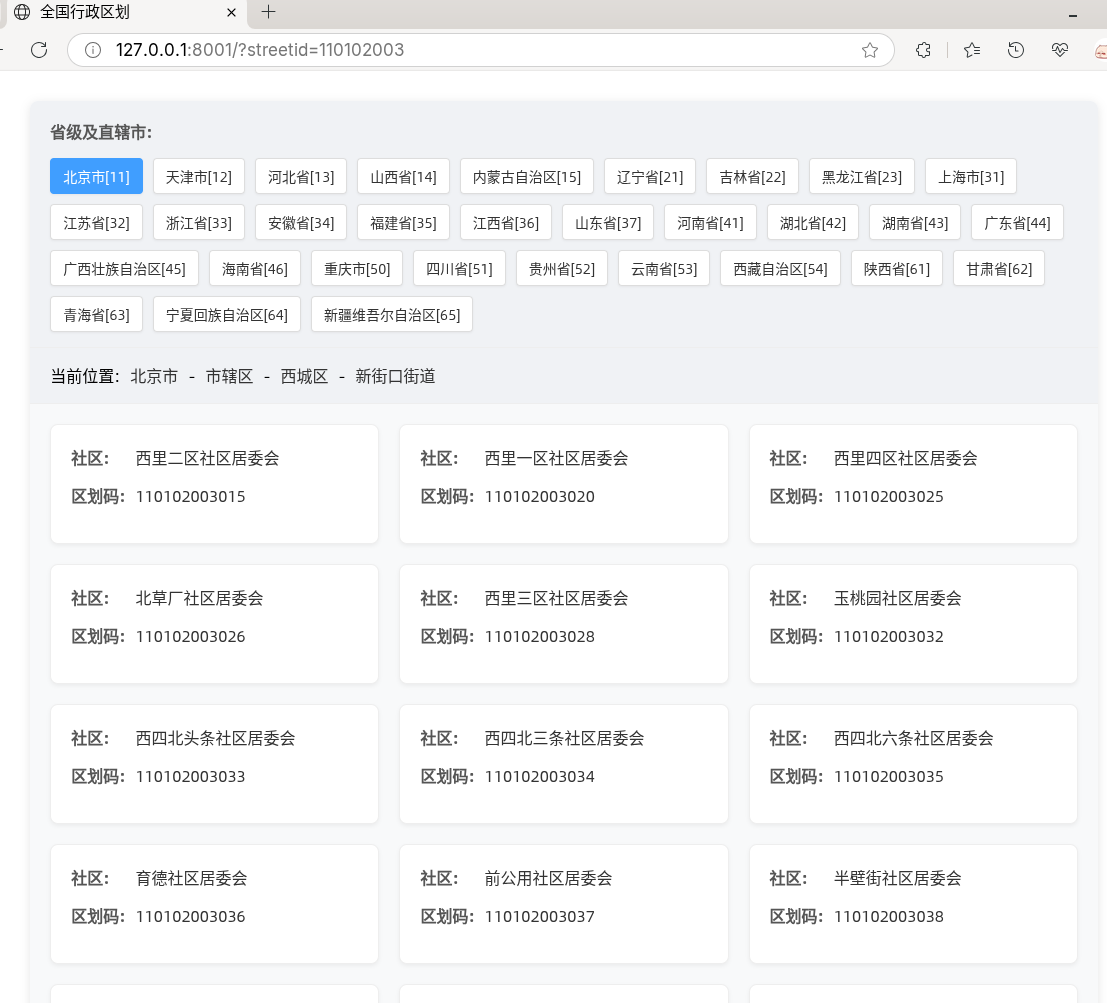Click 西城区 in the current location breadcrumb
Screen dimensions: 1107x1003
coord(304,377)
